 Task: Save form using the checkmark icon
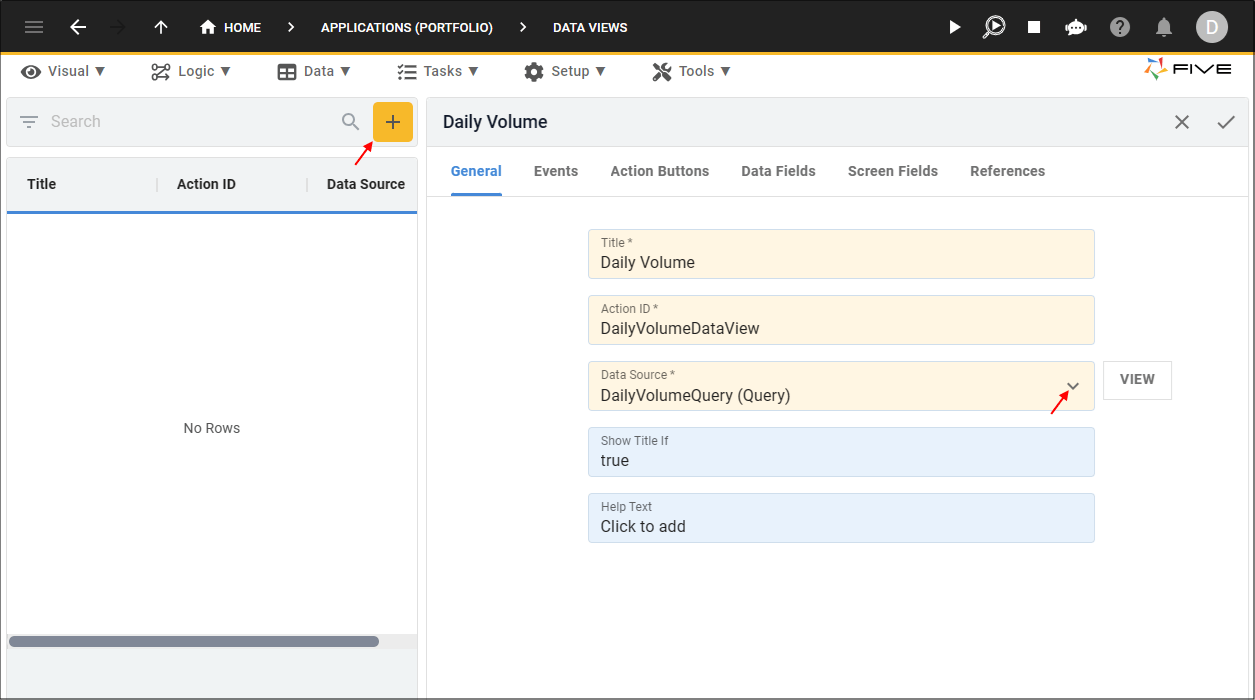(x=1226, y=122)
